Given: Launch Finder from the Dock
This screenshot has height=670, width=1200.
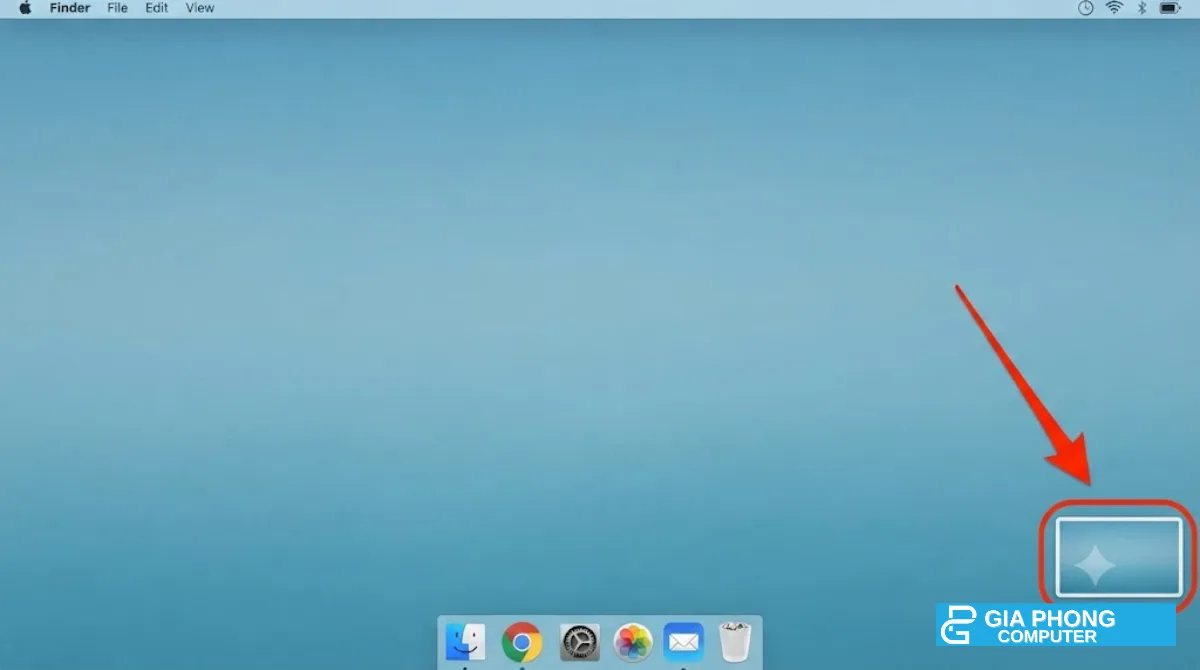Looking at the screenshot, I should pos(465,642).
